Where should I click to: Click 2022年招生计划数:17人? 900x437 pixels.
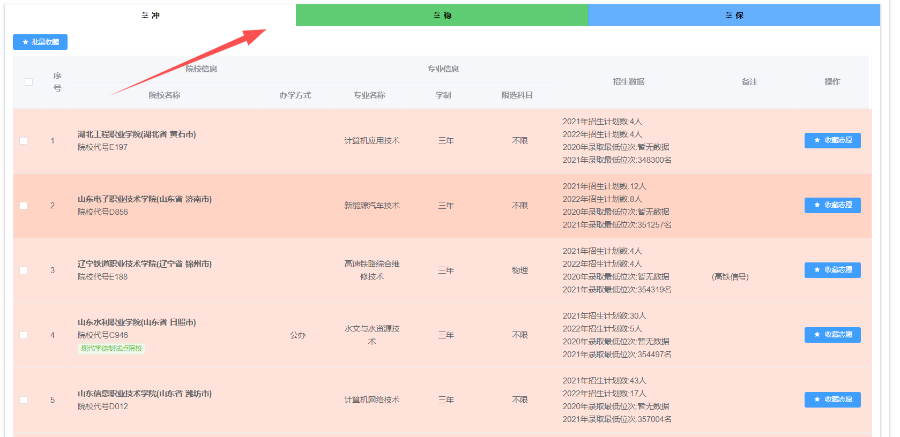pos(604,393)
